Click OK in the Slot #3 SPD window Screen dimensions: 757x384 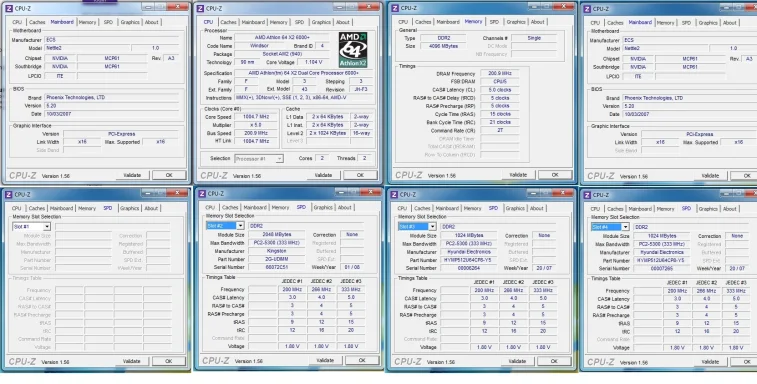coord(554,361)
